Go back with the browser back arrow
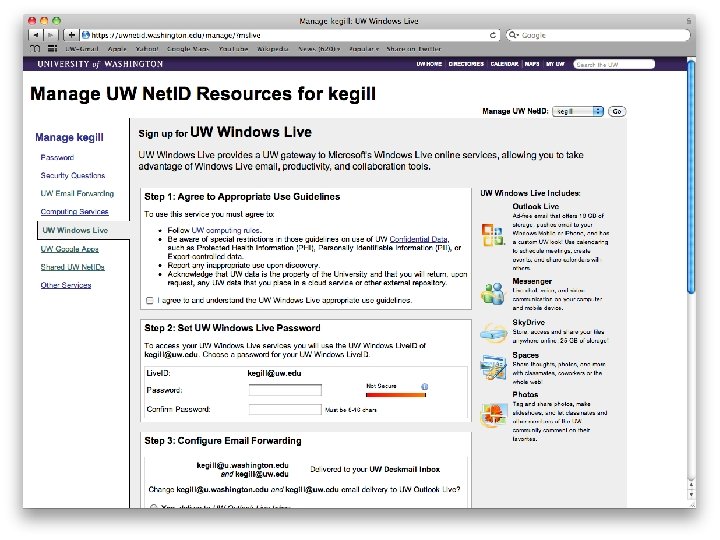 point(35,35)
